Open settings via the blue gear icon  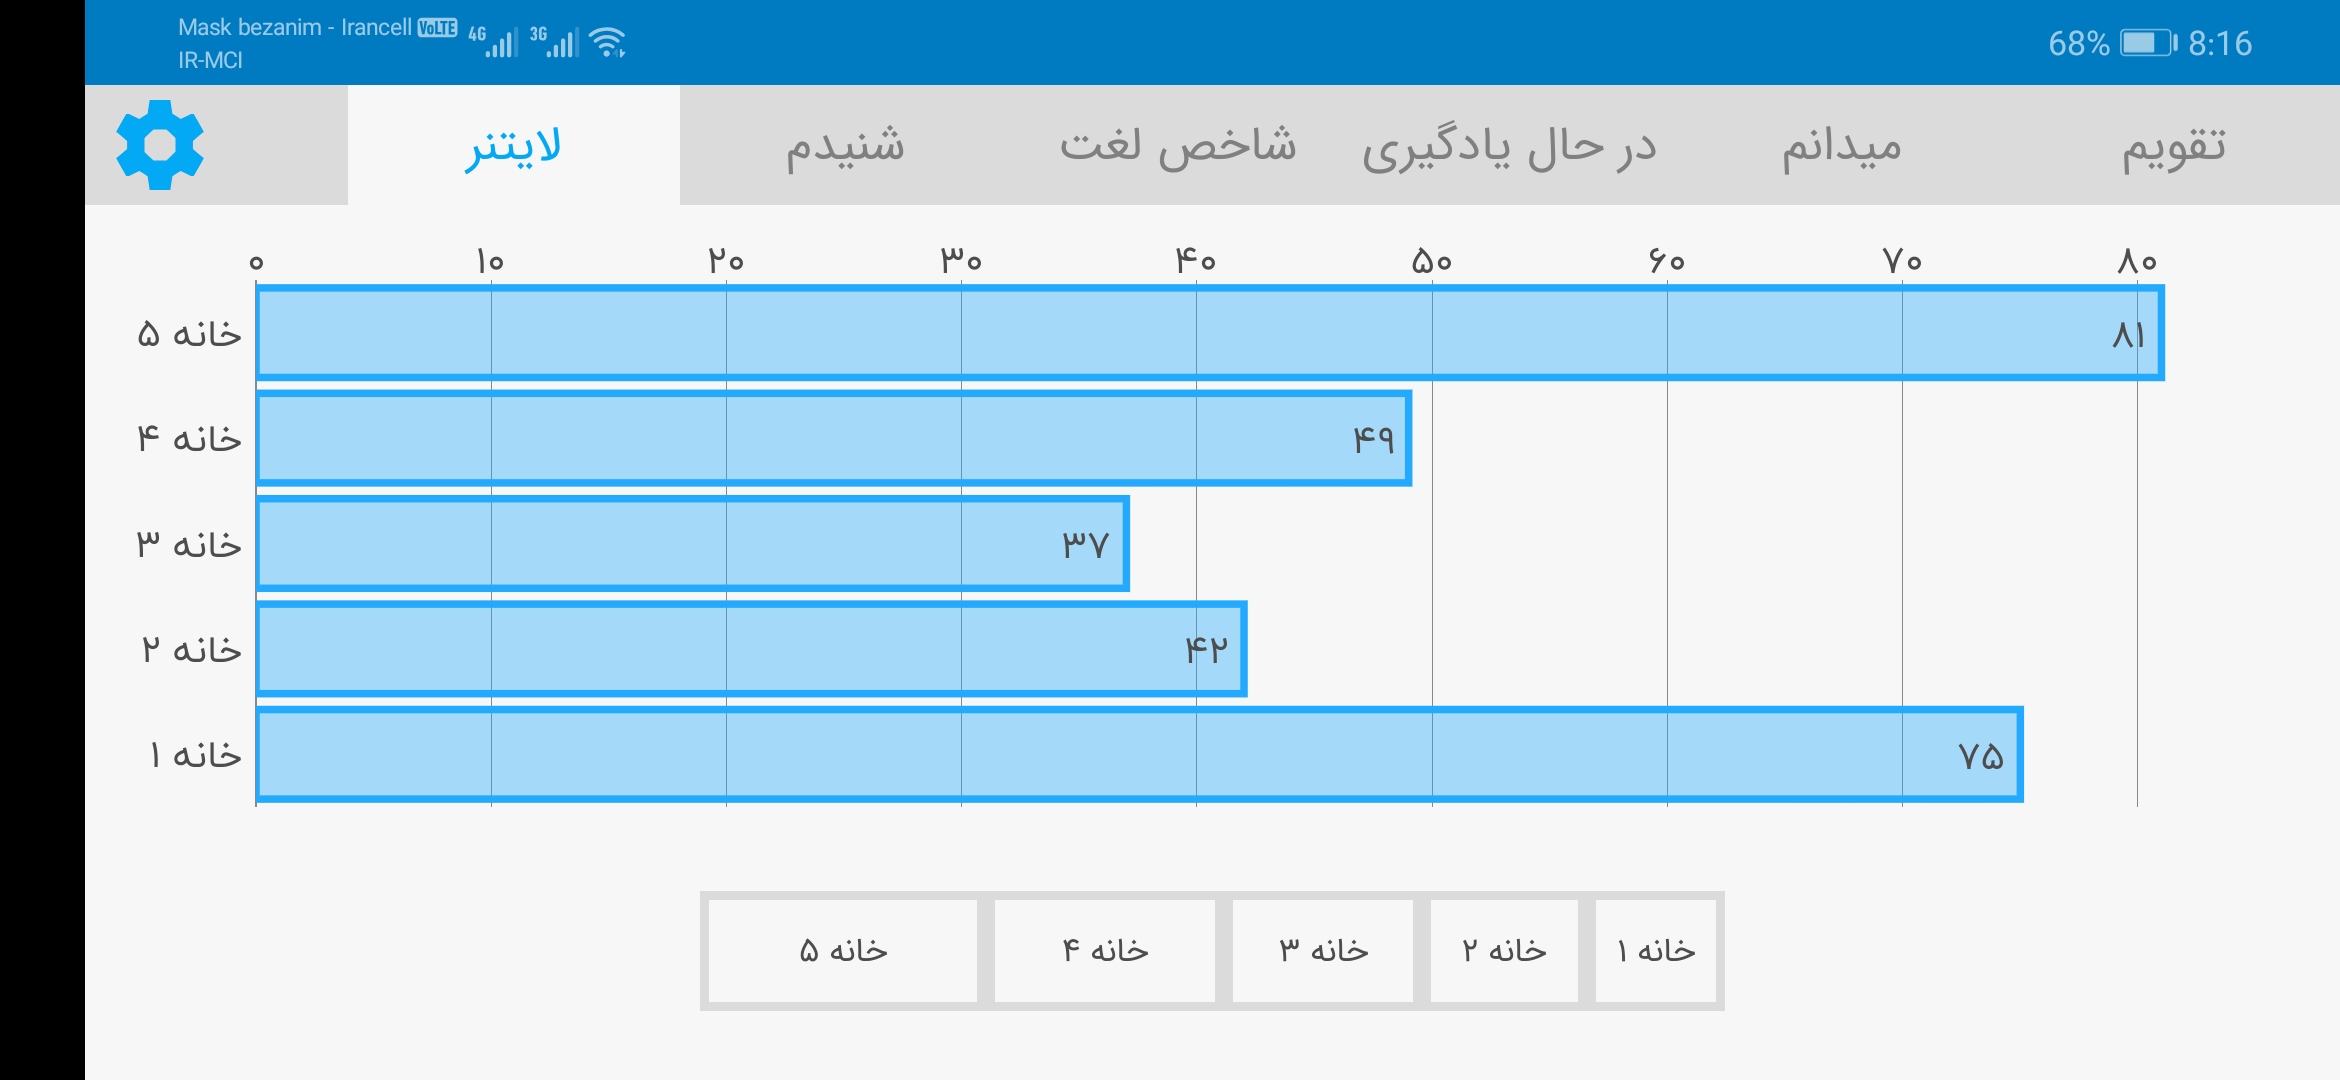point(160,145)
